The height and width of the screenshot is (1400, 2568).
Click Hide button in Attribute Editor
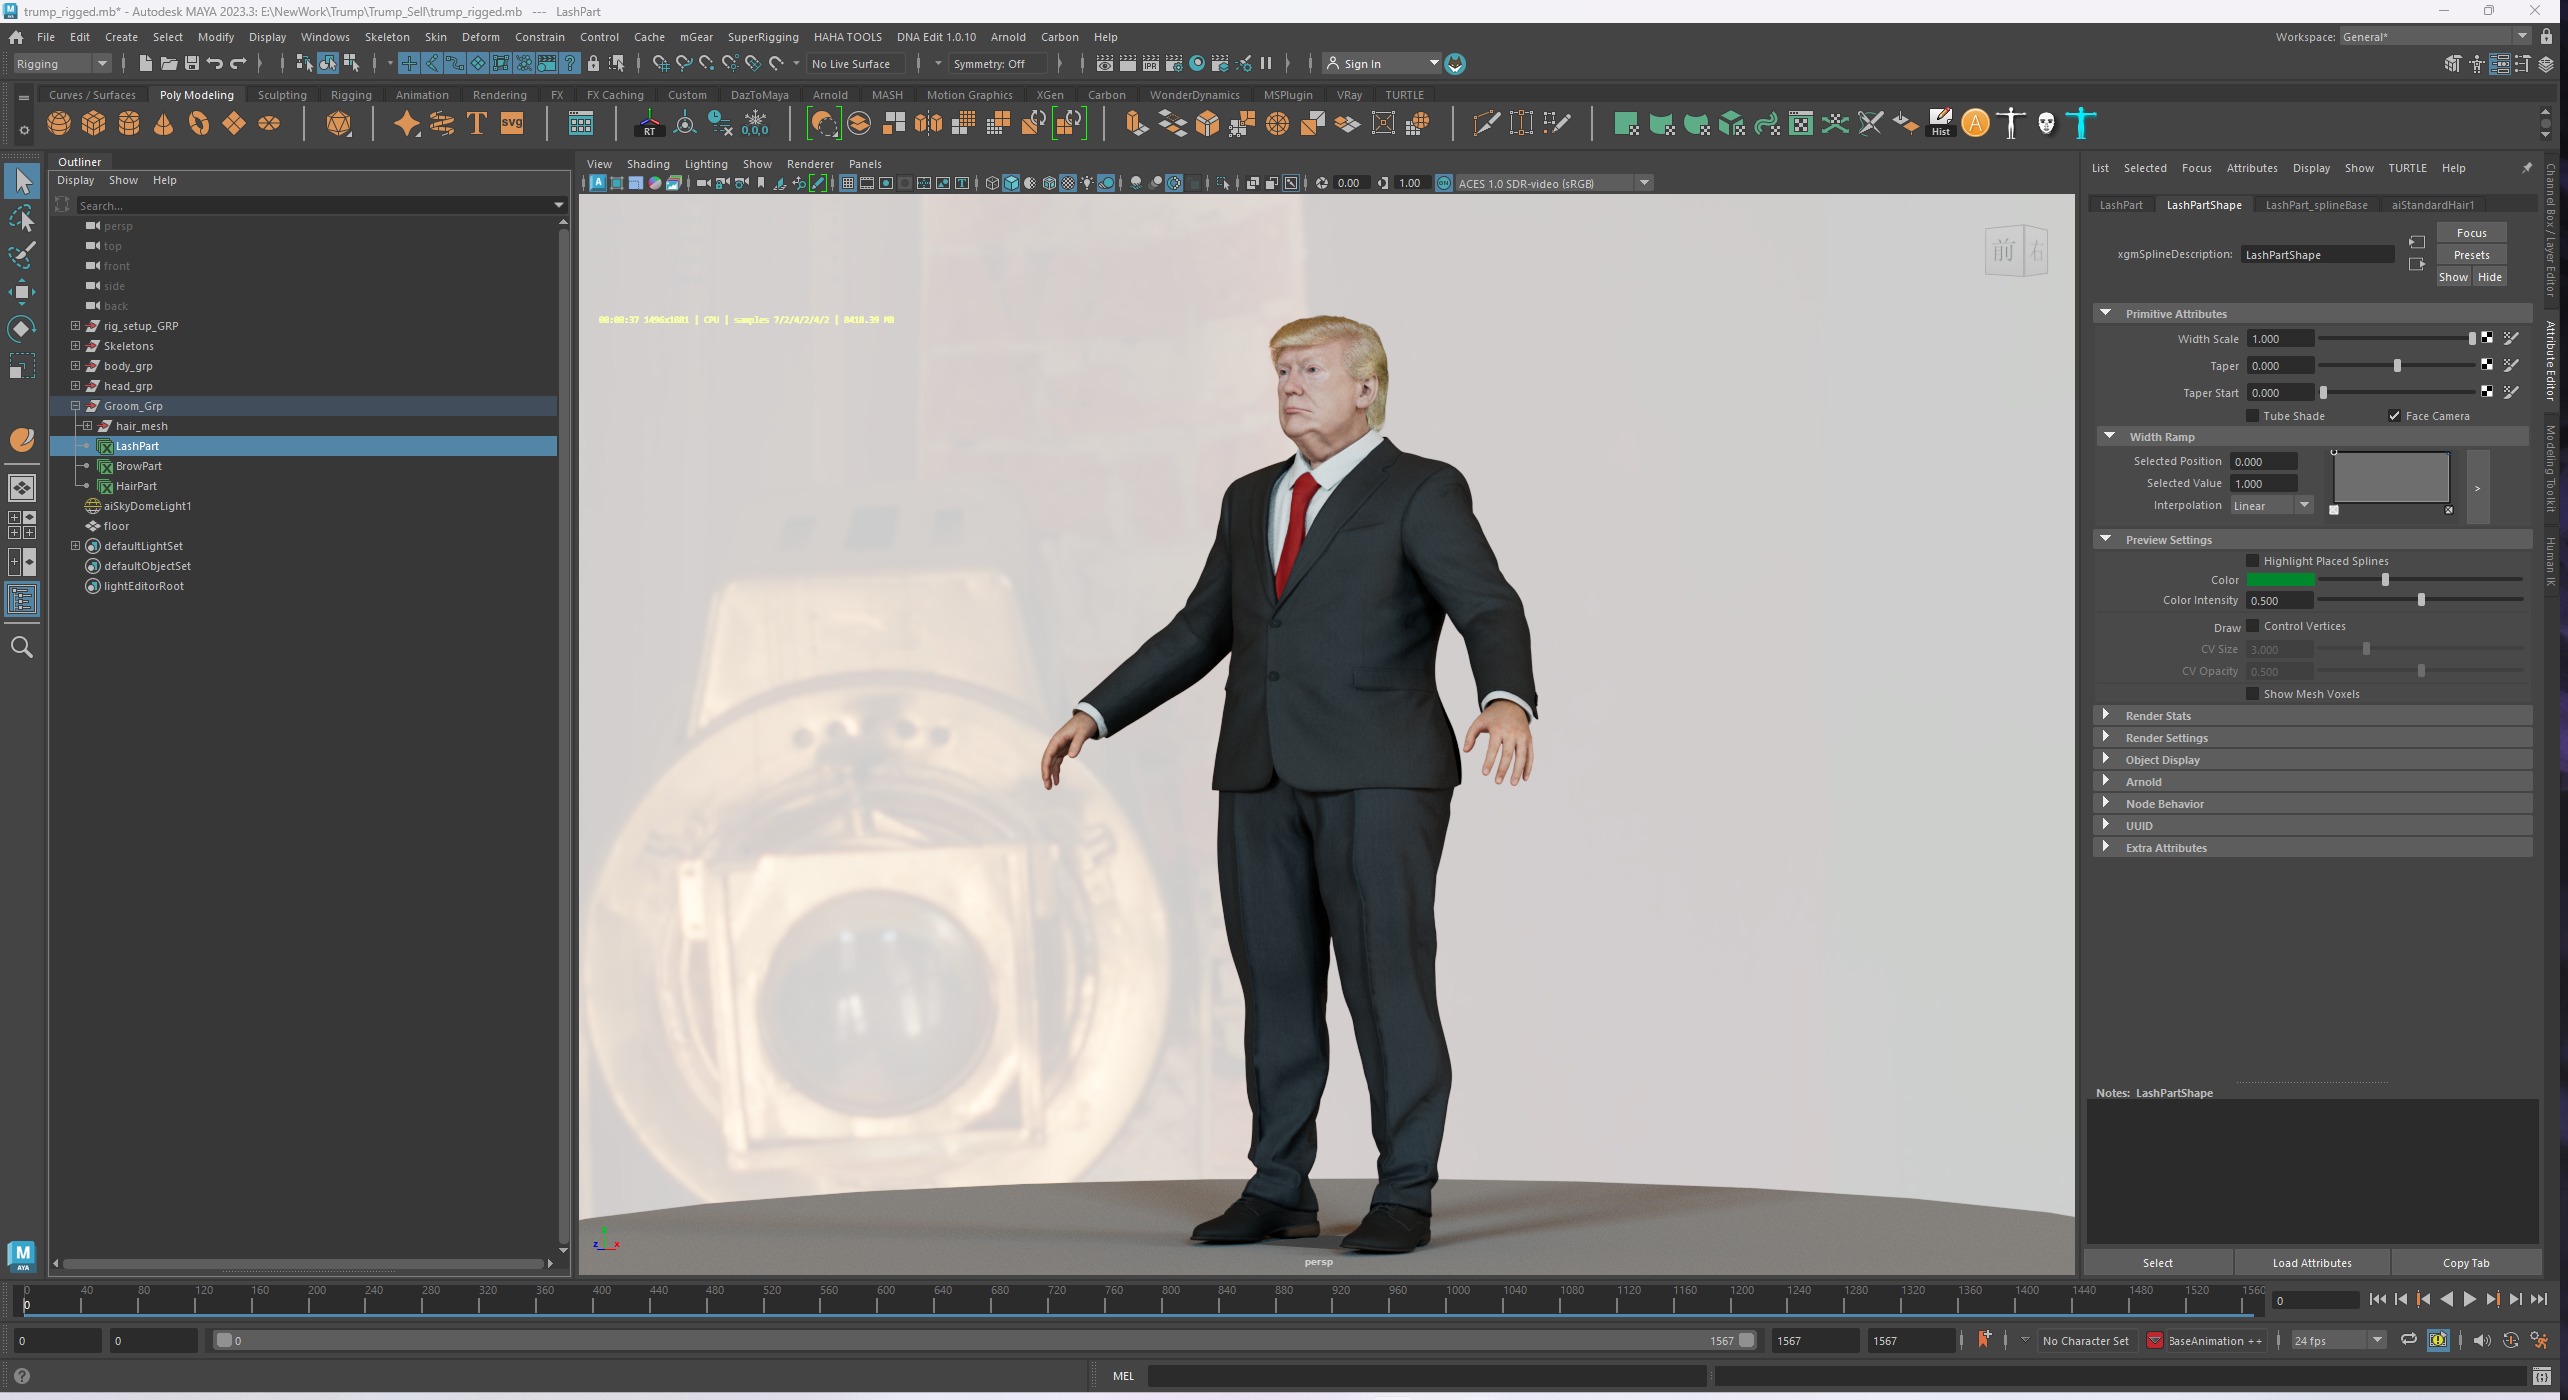pyautogui.click(x=2489, y=277)
